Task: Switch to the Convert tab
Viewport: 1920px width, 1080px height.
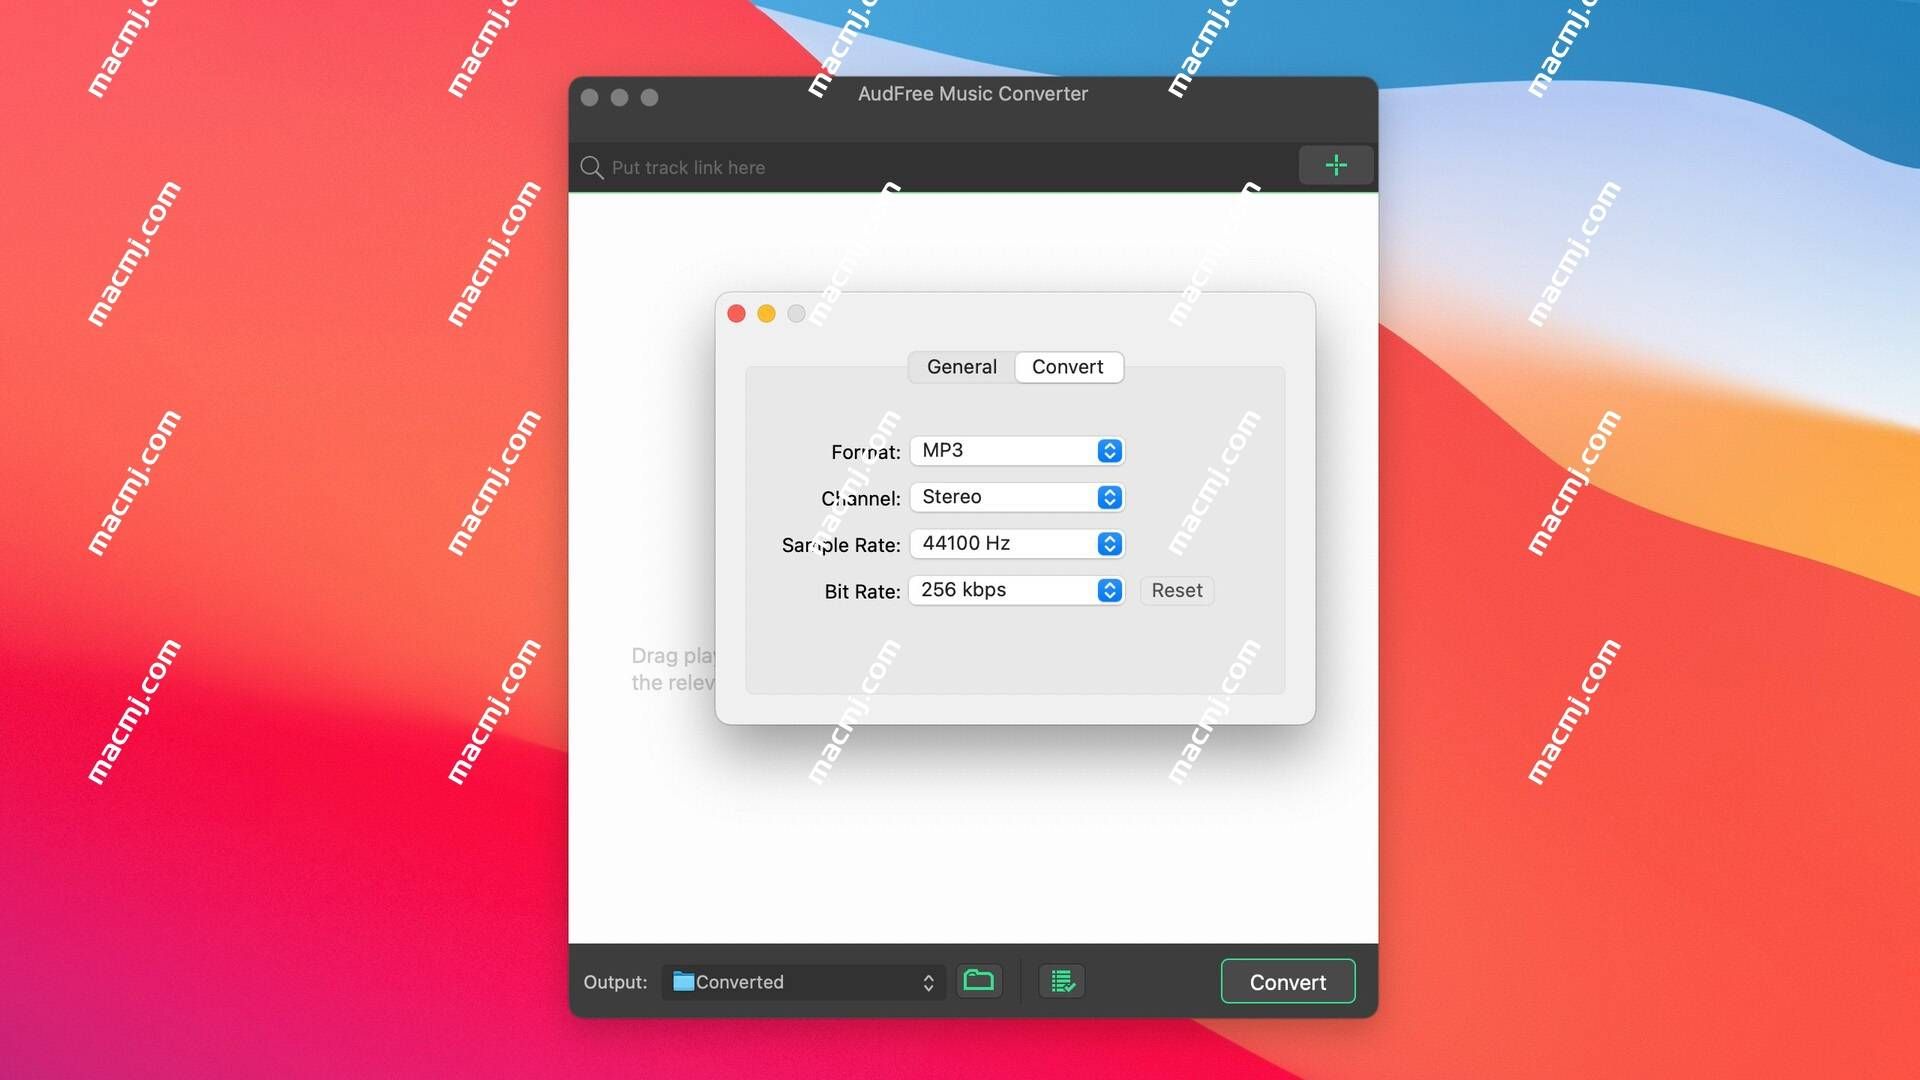Action: click(x=1067, y=367)
